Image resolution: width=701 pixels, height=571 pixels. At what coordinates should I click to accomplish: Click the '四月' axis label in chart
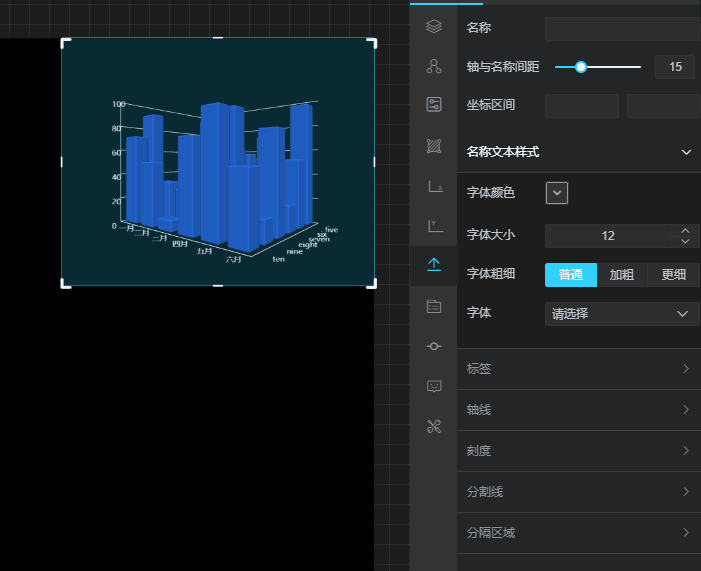180,244
